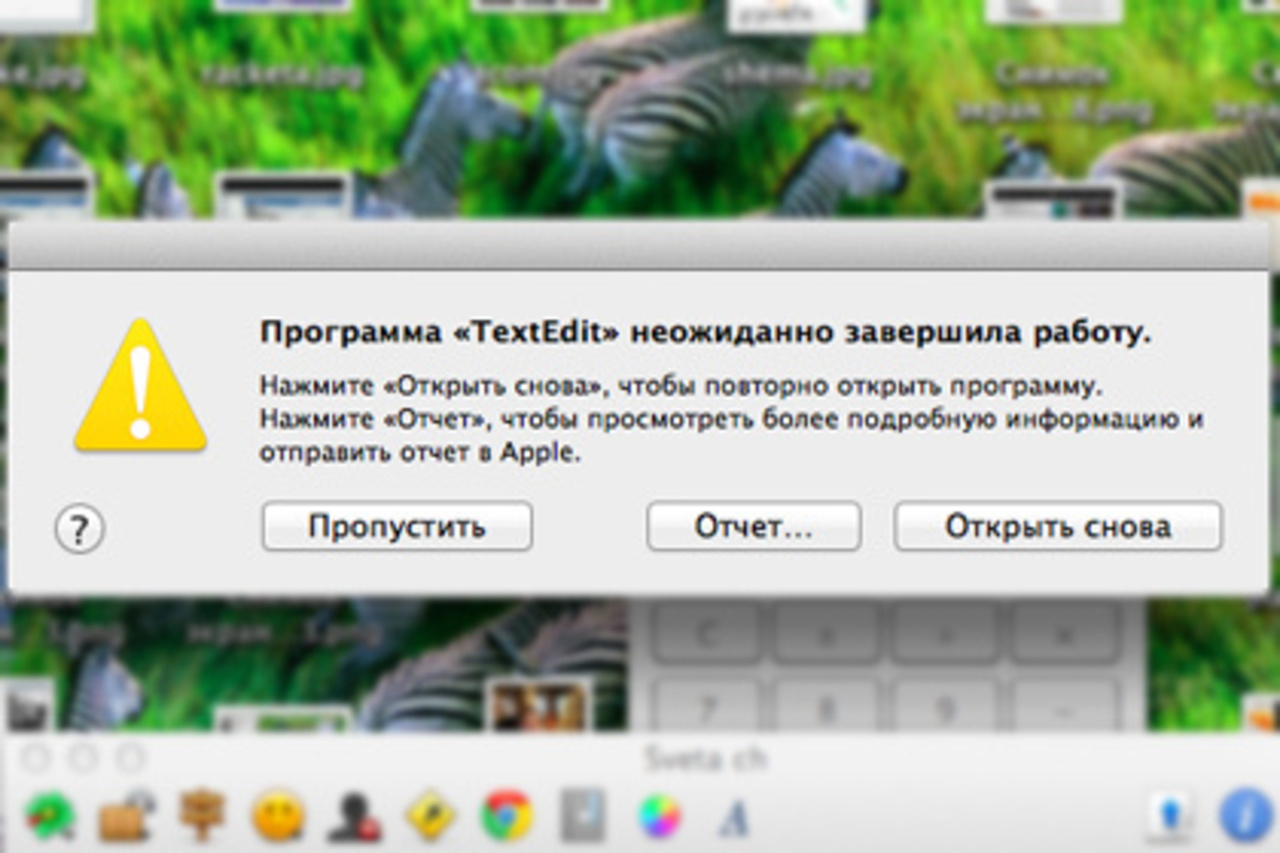Open the color wheel picker

tap(659, 817)
